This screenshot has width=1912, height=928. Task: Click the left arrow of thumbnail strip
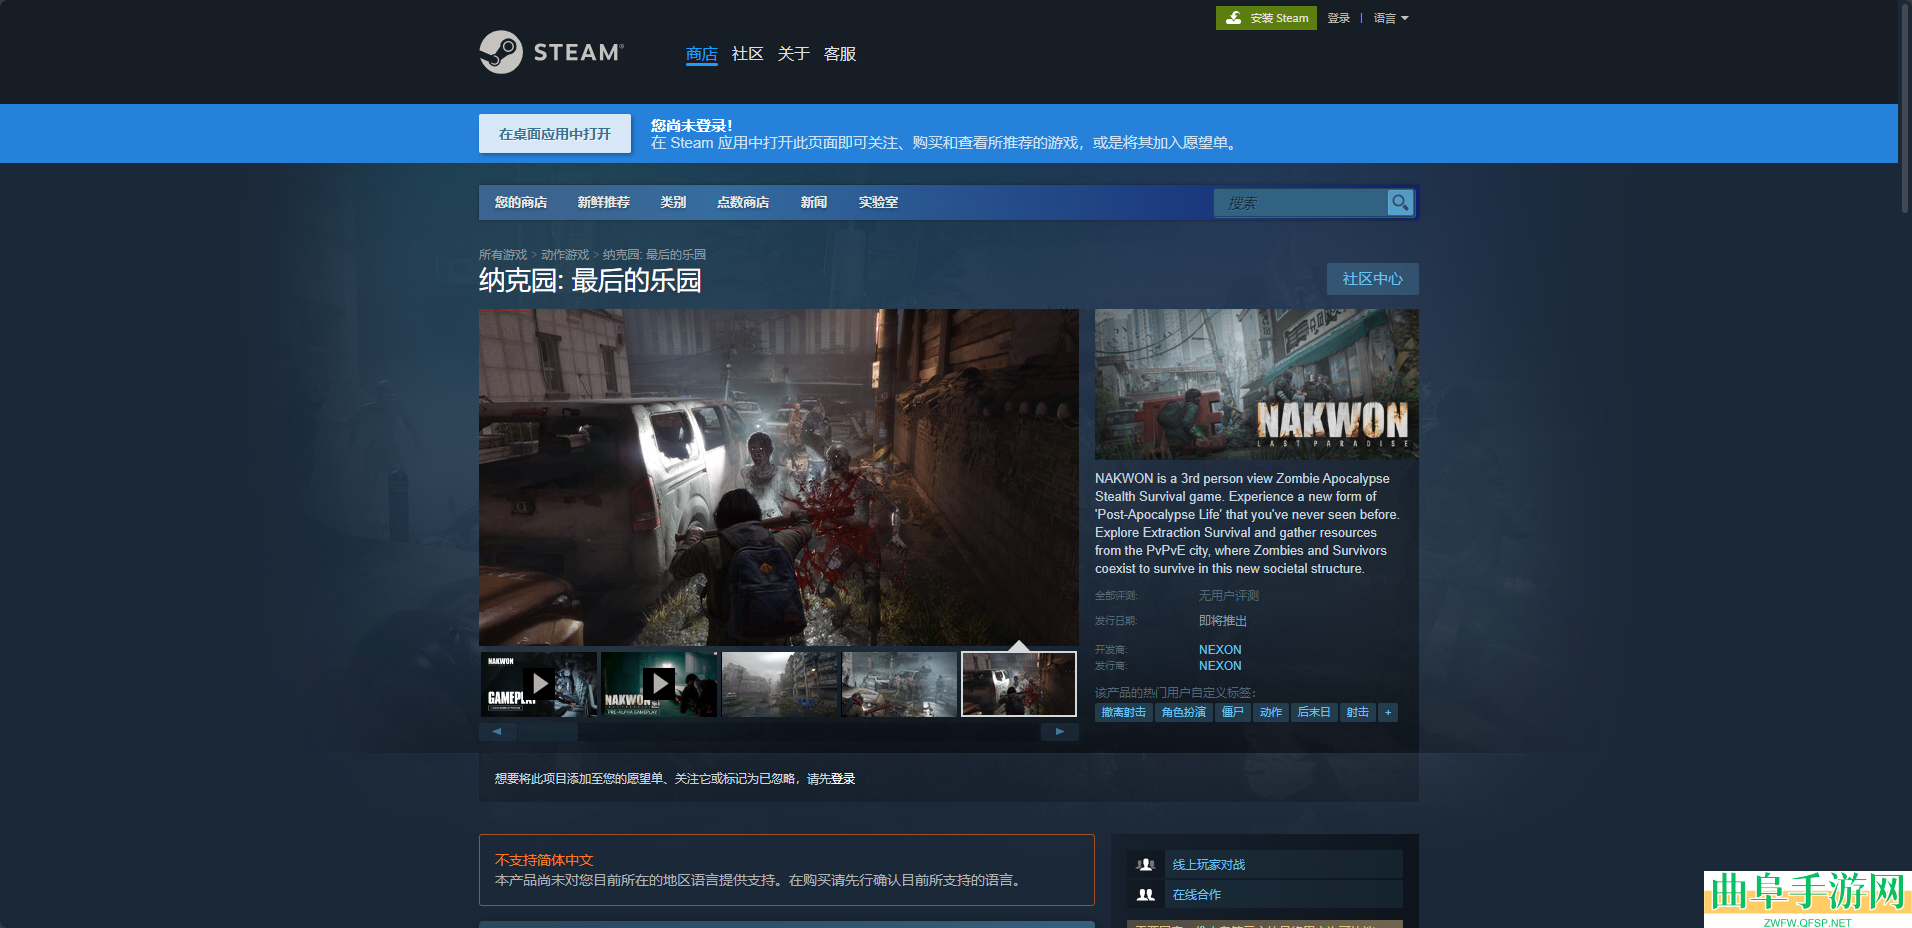pos(497,732)
